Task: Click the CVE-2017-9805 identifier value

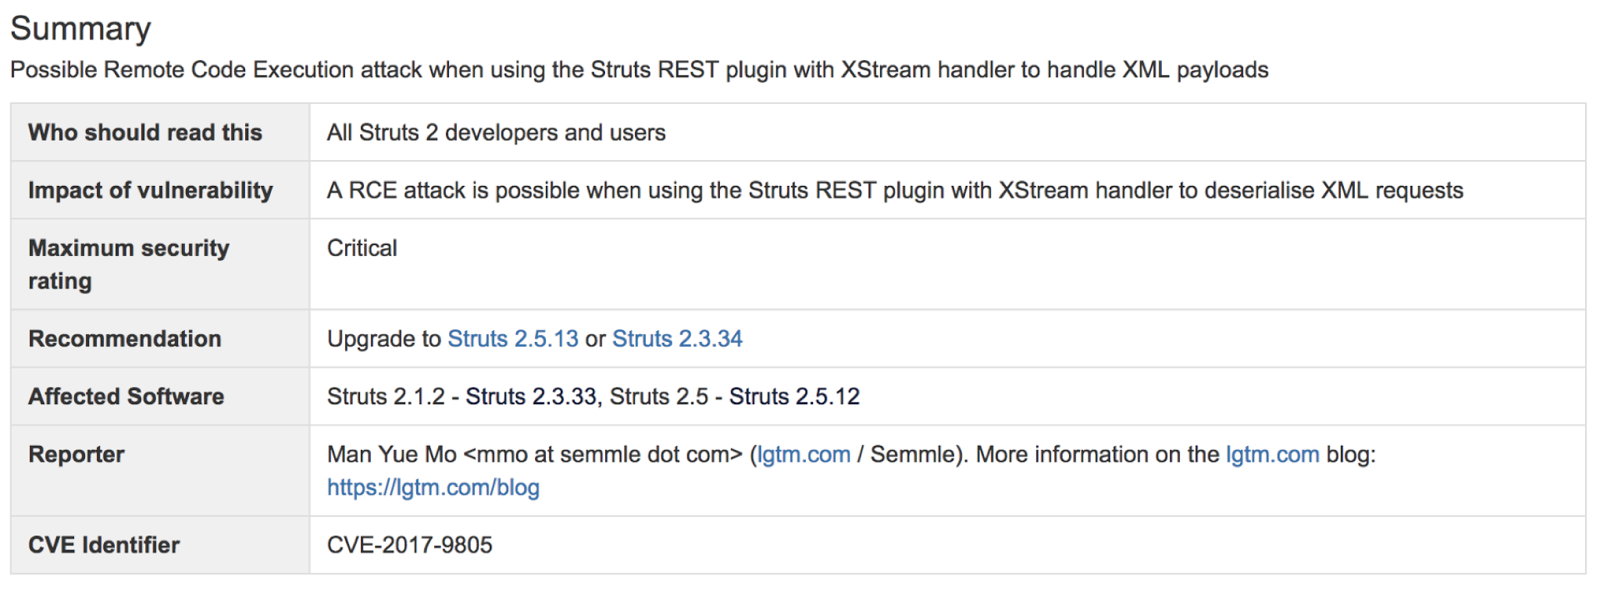Action: tap(409, 545)
